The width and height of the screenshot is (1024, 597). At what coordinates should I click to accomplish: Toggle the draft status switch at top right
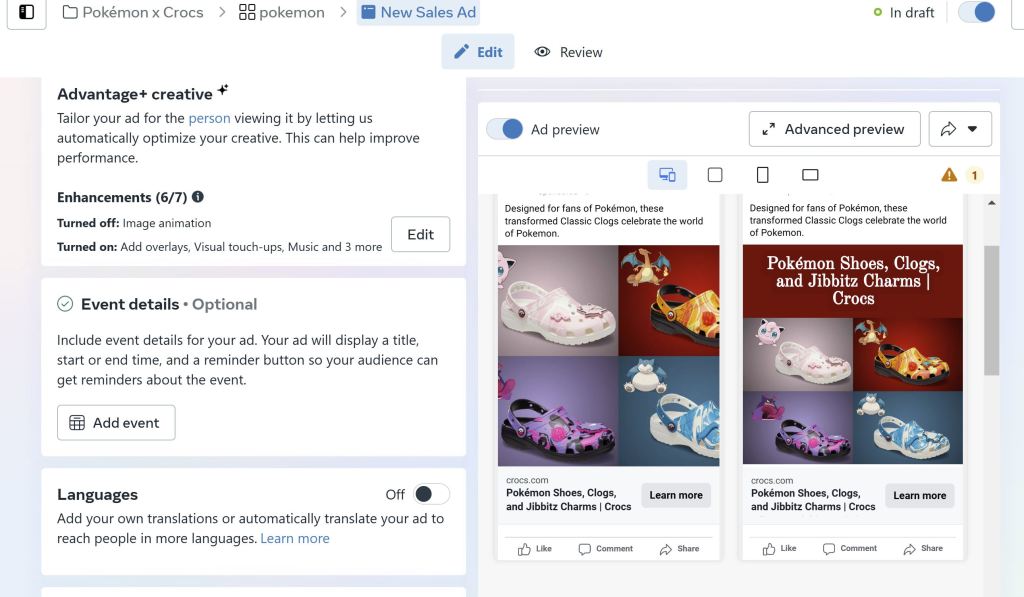(976, 13)
